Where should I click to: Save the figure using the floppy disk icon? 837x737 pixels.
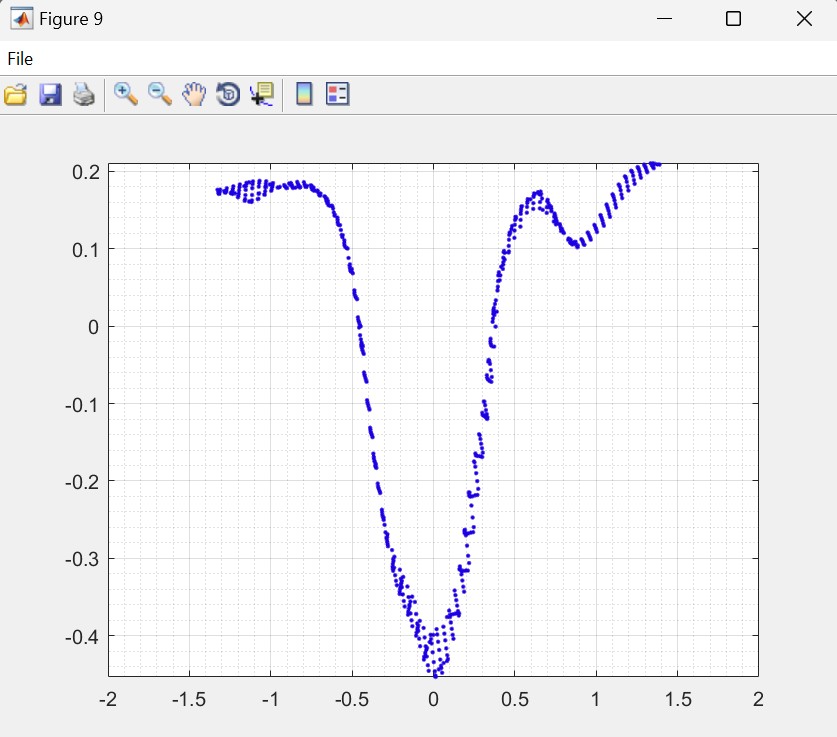pos(50,95)
